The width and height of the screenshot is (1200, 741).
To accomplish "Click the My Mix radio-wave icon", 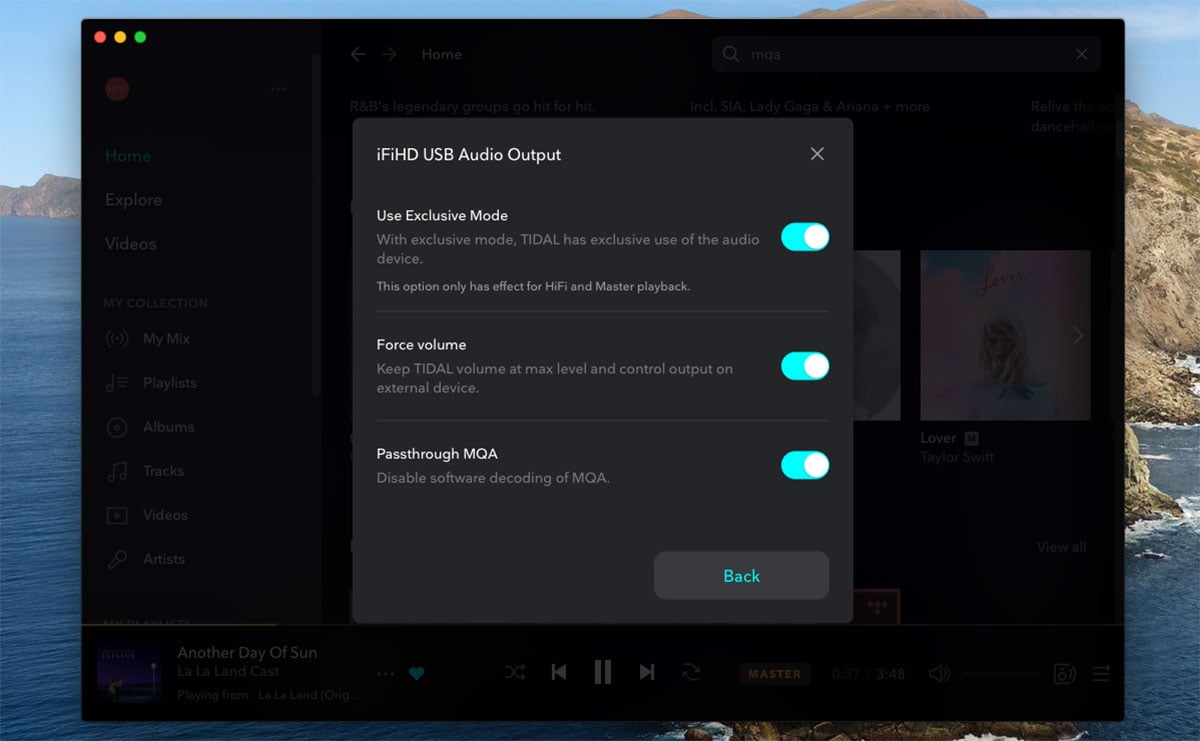I will [117, 339].
